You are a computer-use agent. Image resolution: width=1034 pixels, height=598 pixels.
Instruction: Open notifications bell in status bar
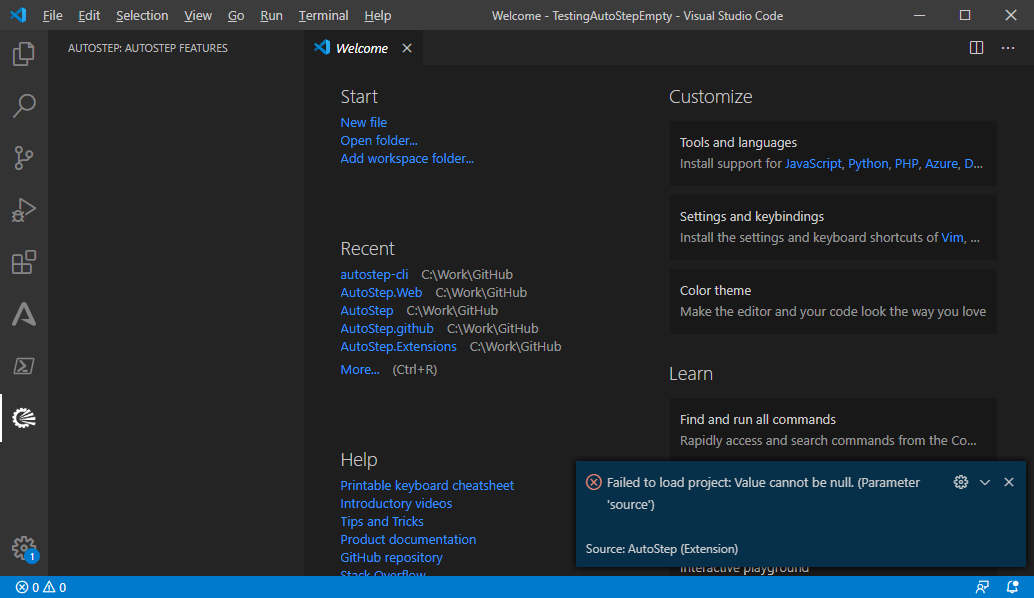pos(1012,587)
